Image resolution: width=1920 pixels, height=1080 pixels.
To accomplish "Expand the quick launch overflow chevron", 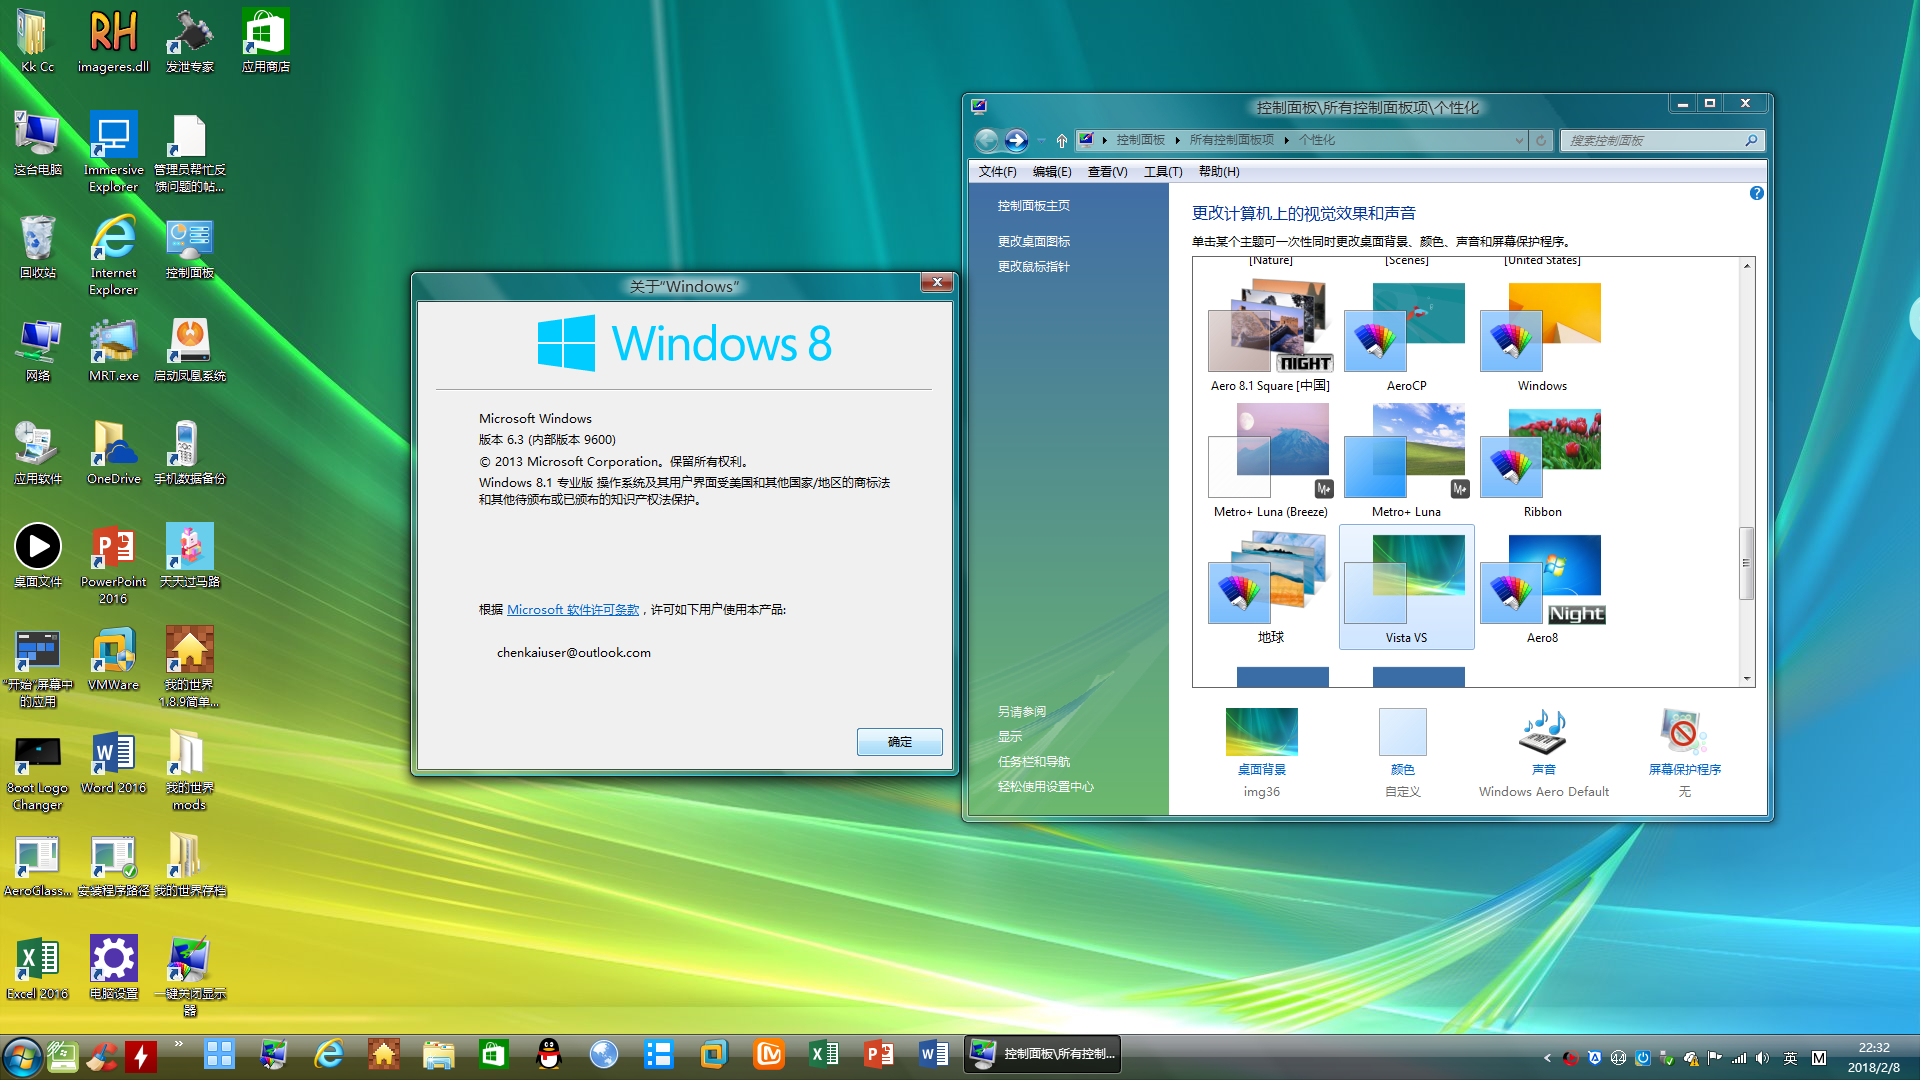I will (179, 1044).
